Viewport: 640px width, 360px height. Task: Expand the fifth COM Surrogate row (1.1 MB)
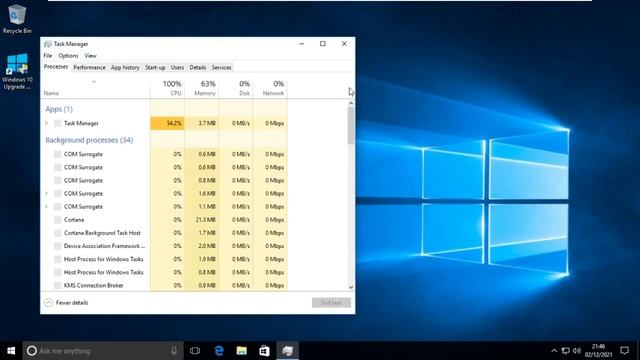(47, 207)
